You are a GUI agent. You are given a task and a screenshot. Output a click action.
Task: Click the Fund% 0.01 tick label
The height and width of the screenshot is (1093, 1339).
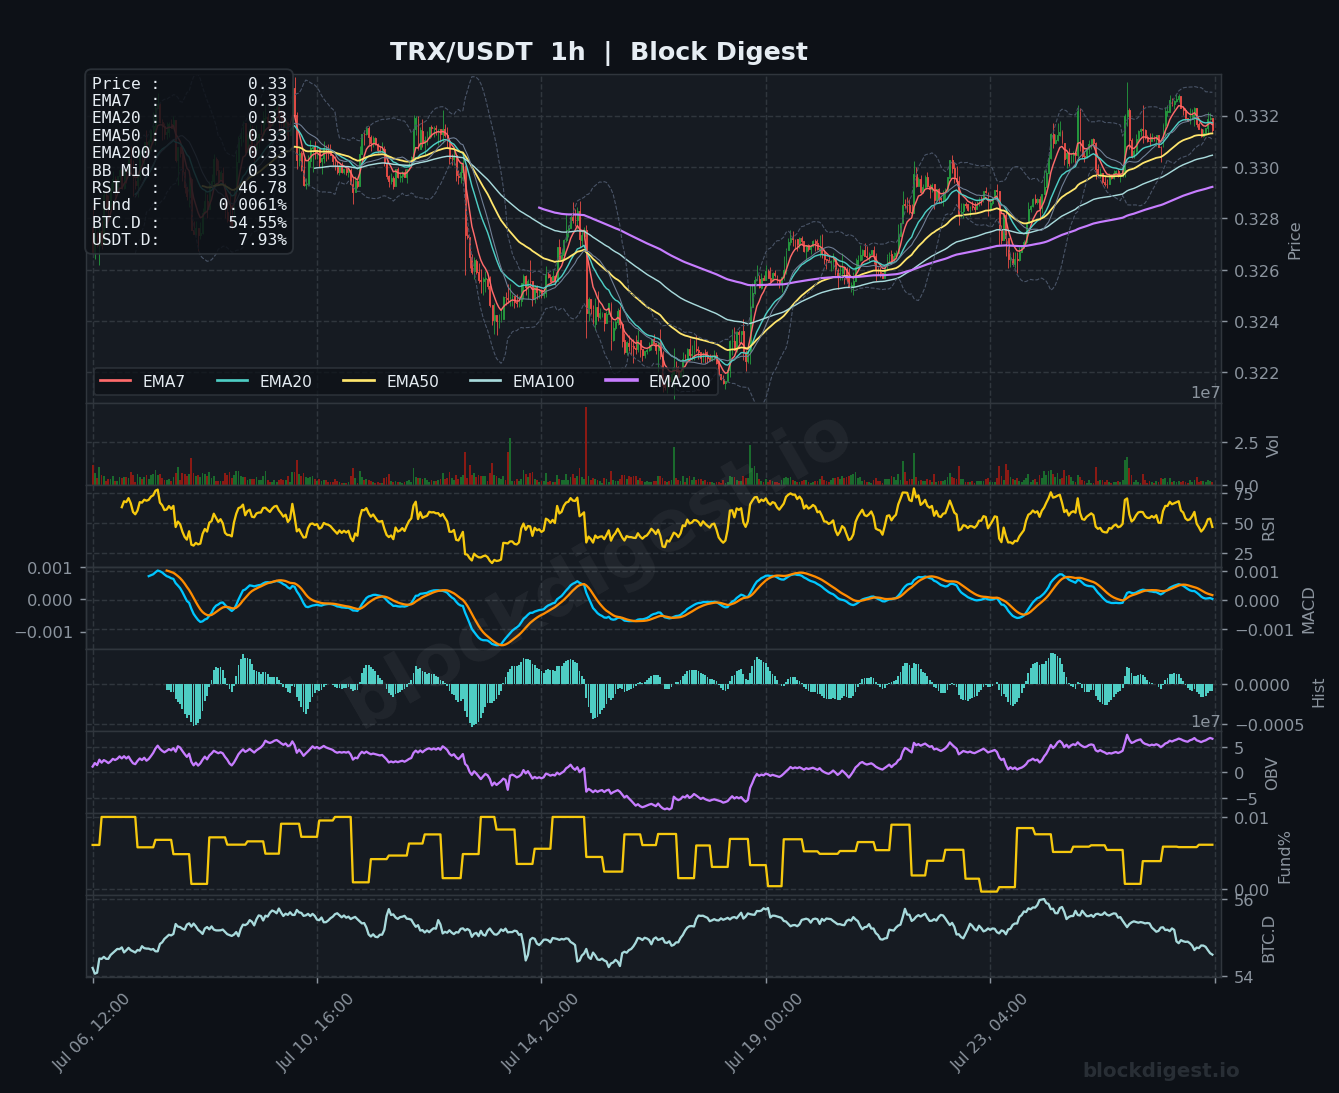[x=1251, y=819]
